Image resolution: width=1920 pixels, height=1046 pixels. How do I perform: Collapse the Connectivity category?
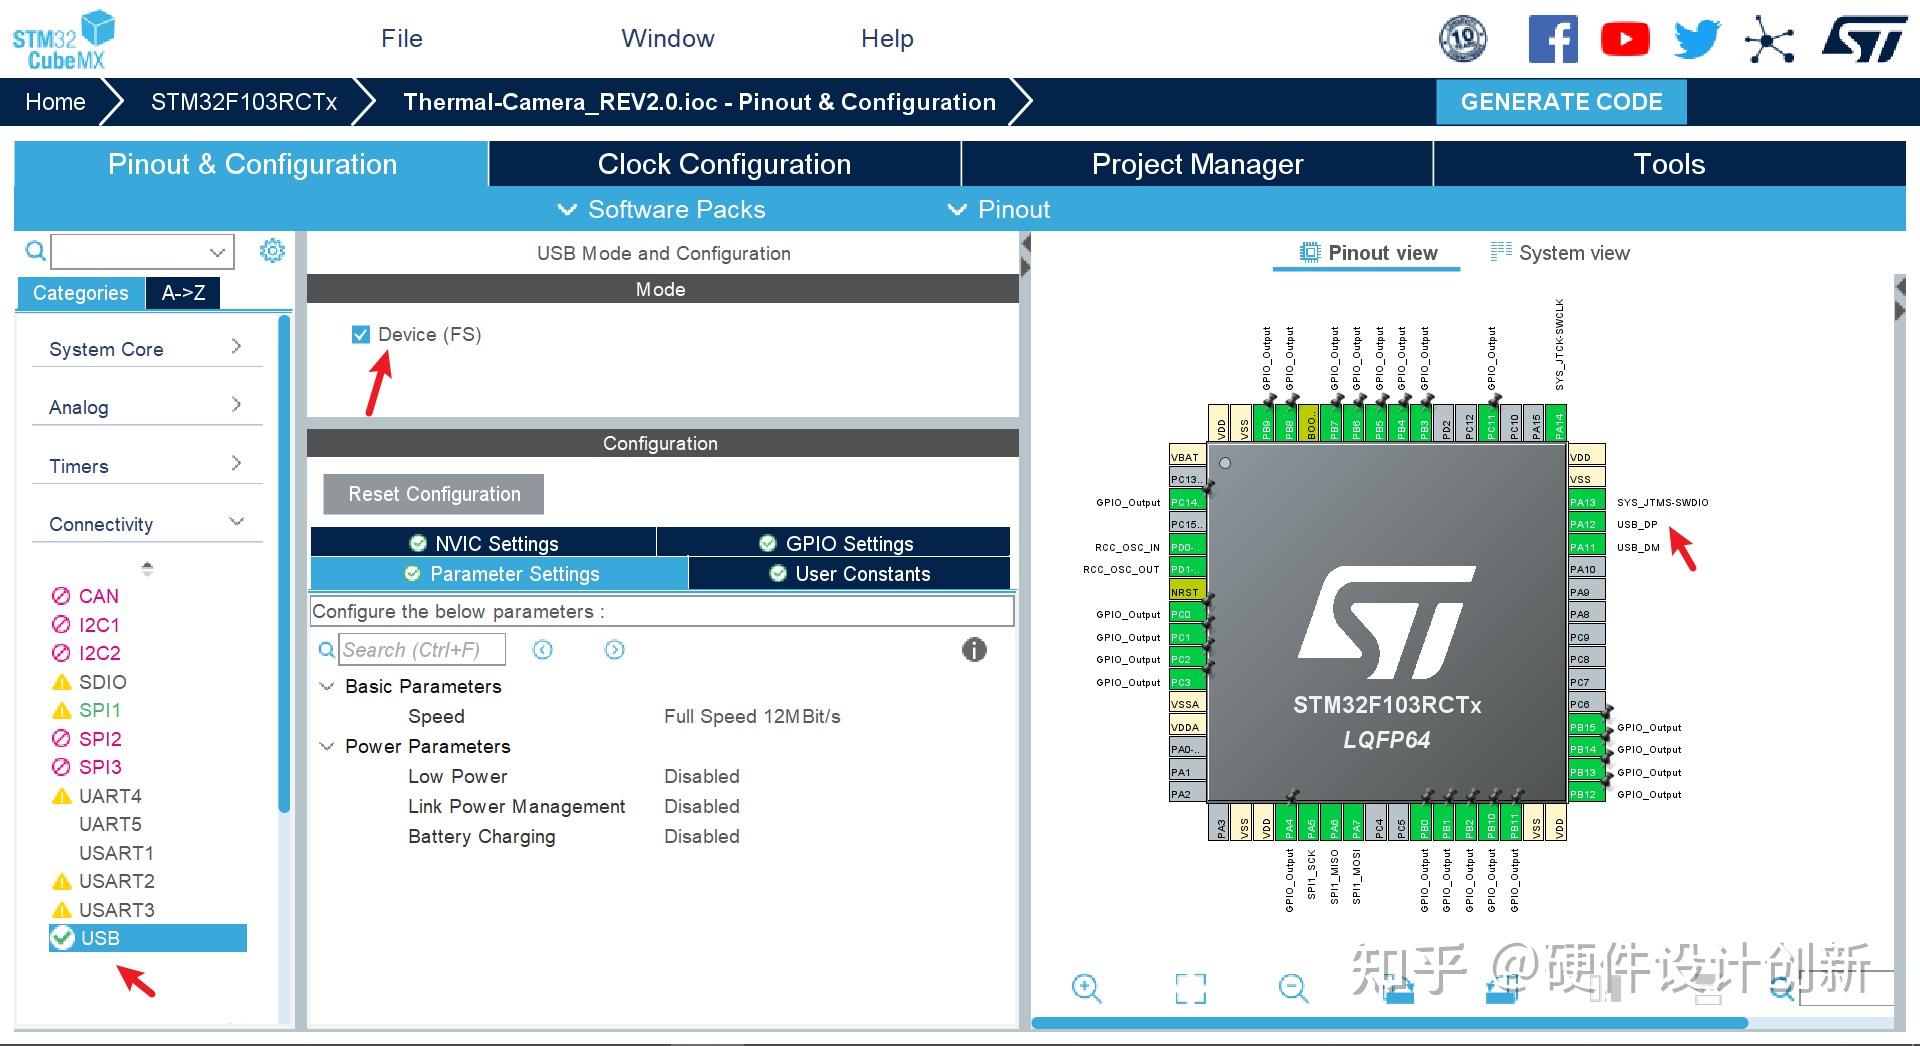point(236,521)
